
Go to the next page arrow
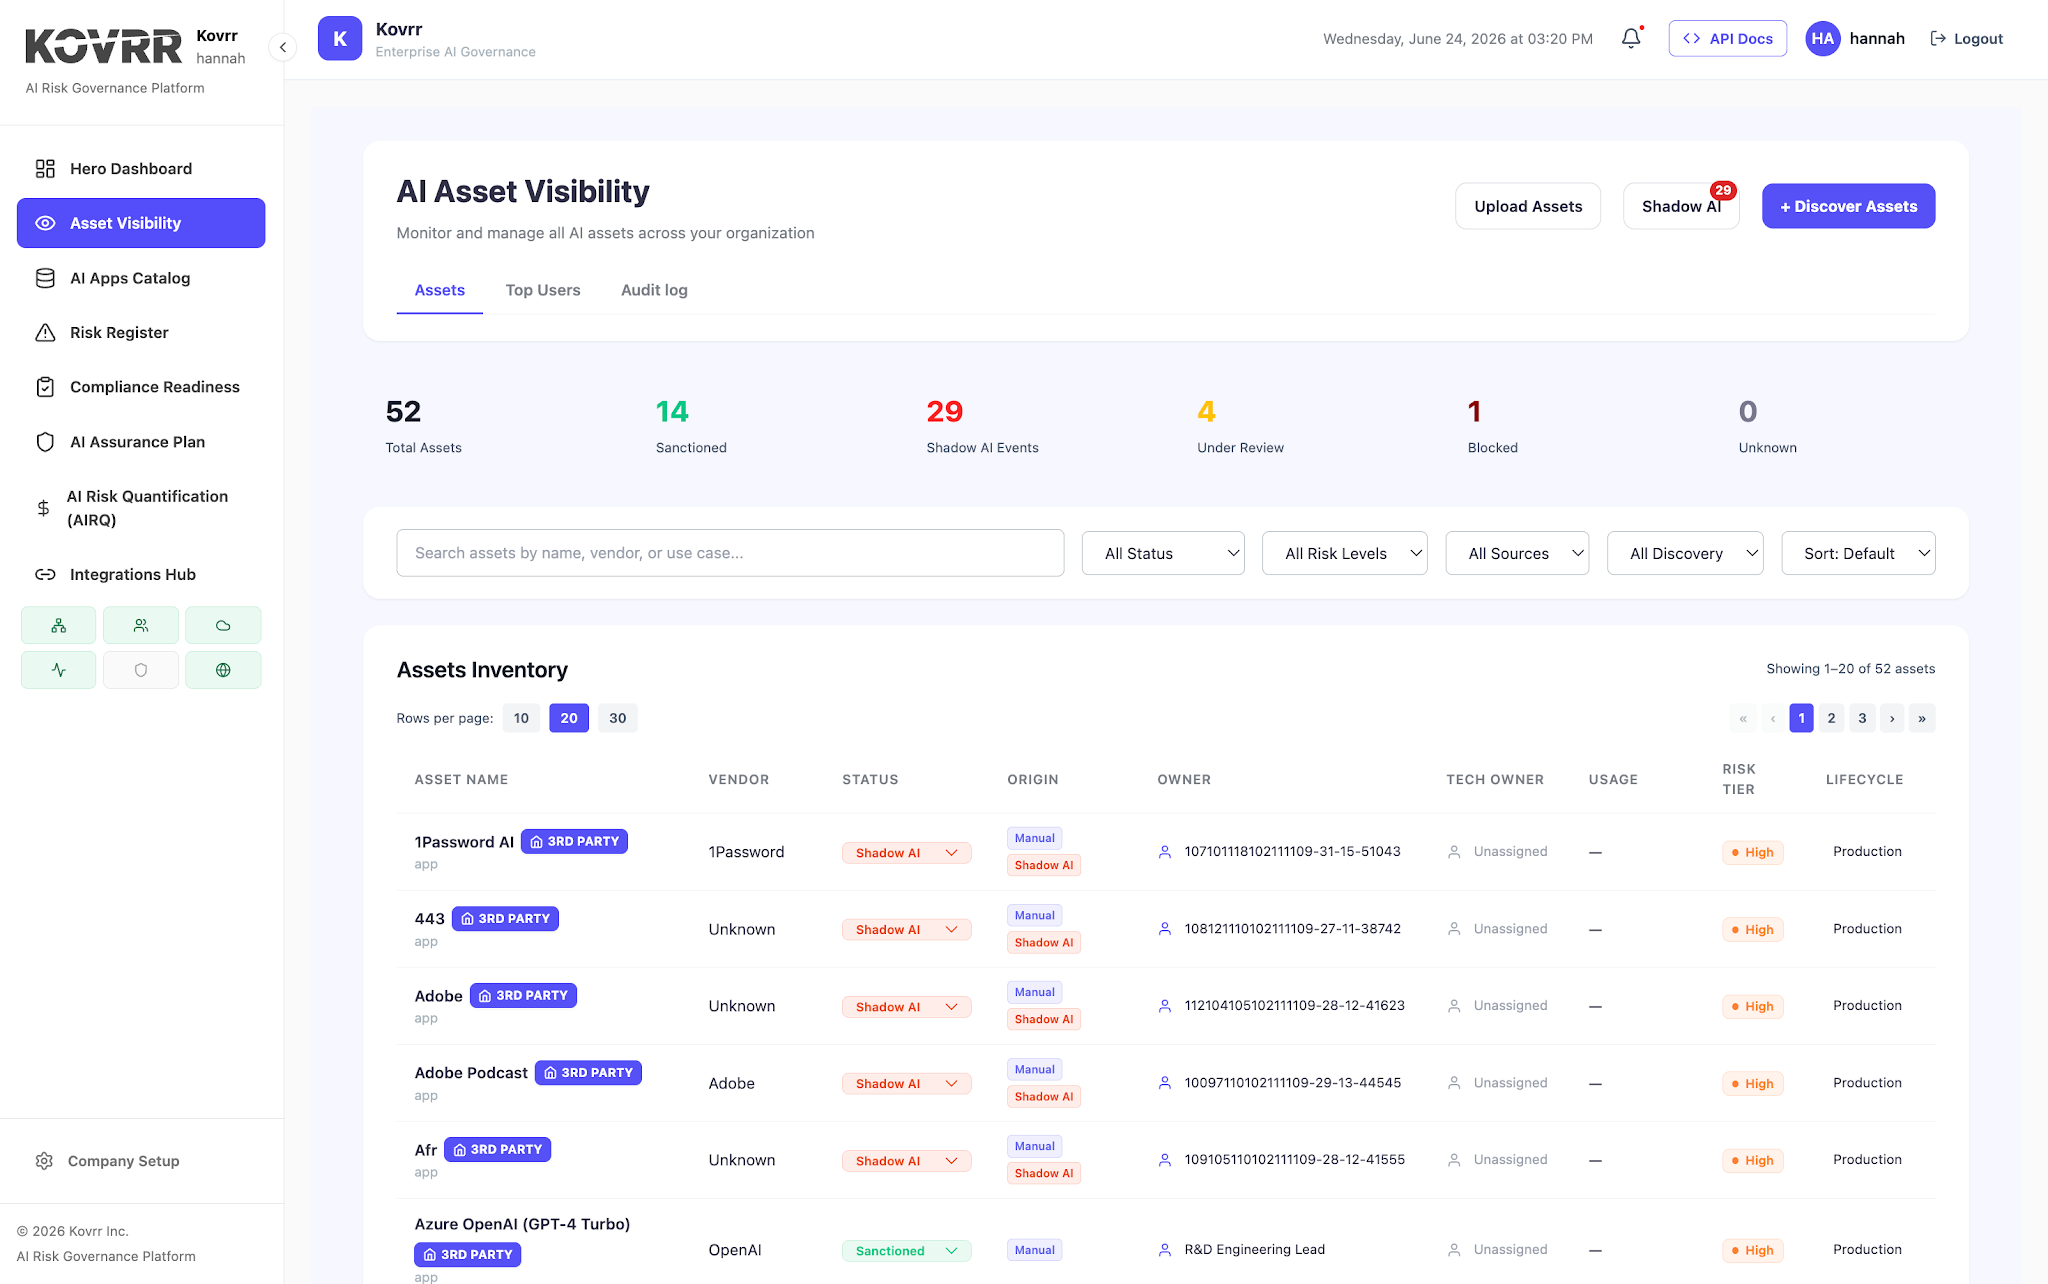pyautogui.click(x=1892, y=718)
